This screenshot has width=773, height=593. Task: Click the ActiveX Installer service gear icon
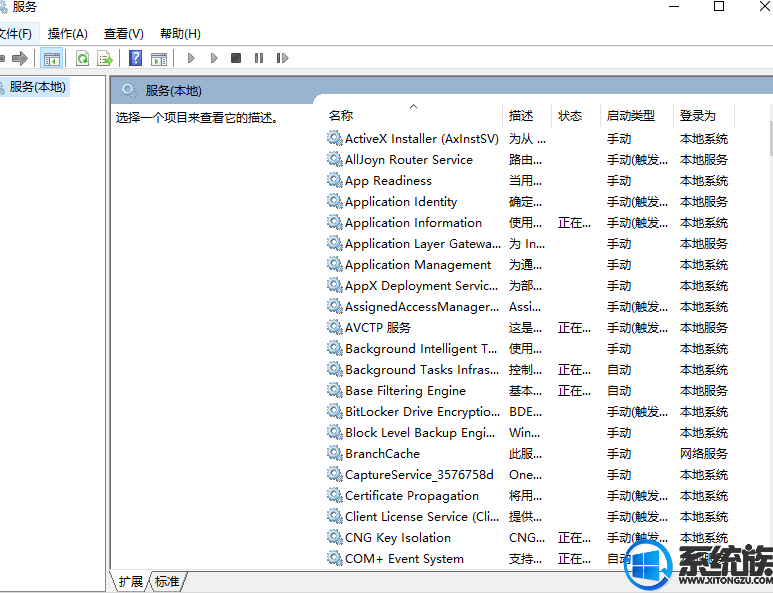click(x=334, y=139)
